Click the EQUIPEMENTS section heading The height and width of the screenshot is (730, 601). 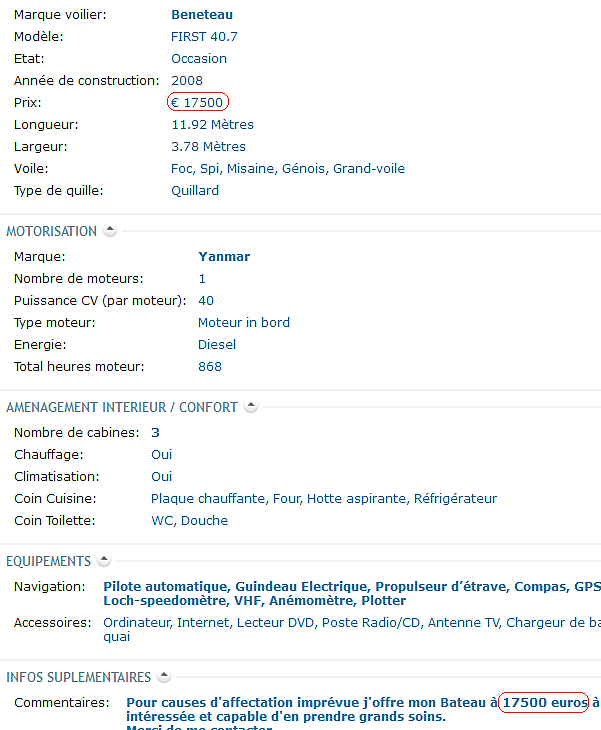[48, 561]
